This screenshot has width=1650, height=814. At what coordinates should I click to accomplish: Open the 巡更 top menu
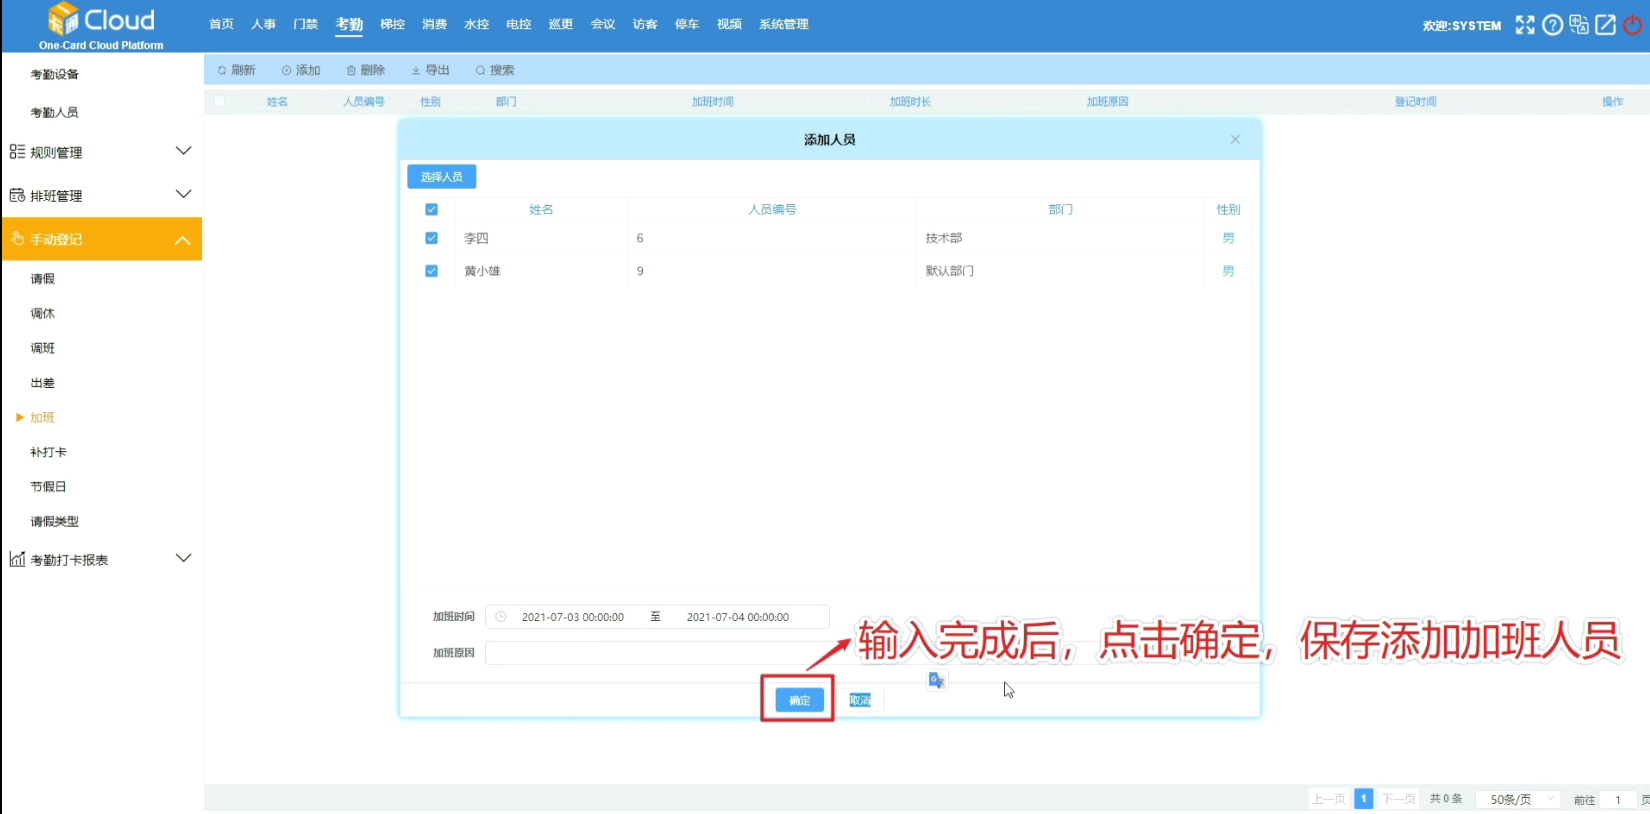[x=560, y=24]
